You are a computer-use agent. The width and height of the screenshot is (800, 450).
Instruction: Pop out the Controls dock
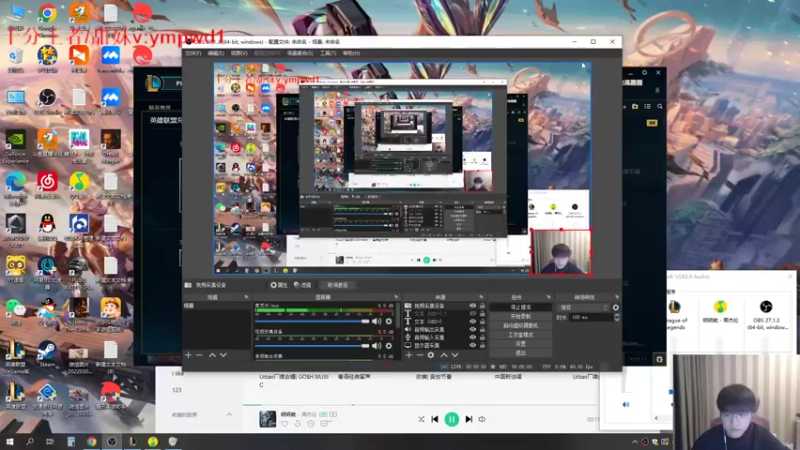[548, 297]
